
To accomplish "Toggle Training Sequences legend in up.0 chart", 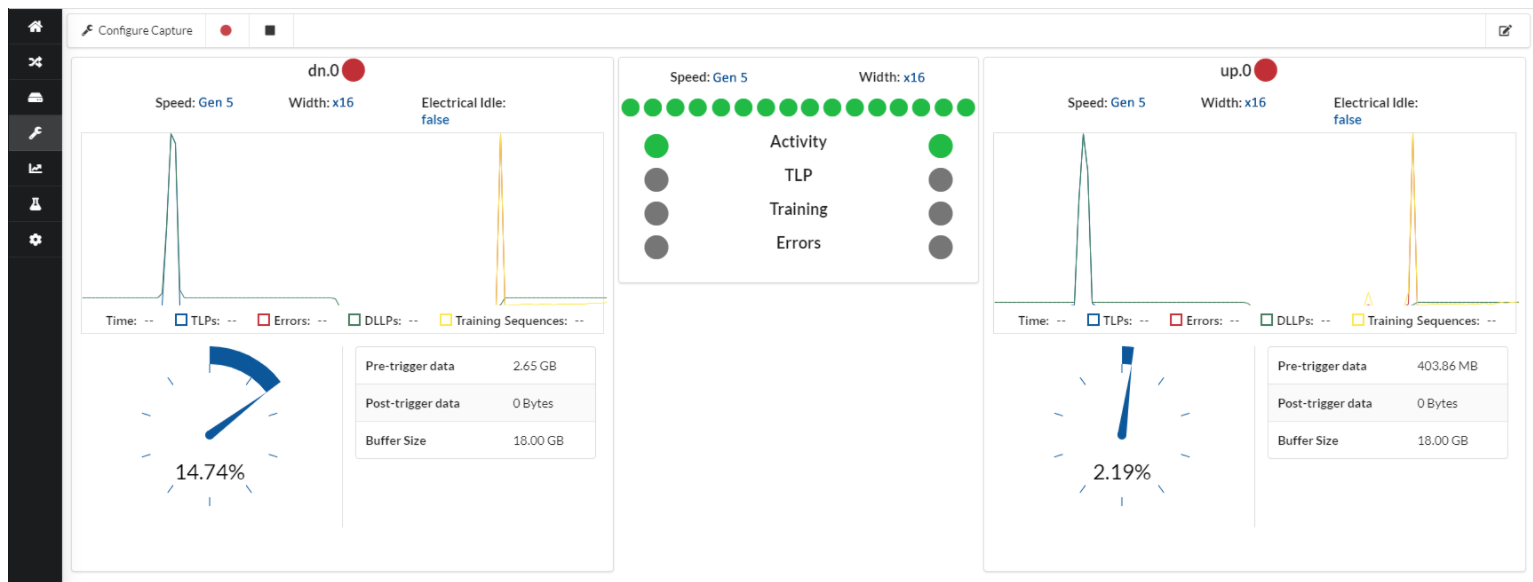I will [1357, 321].
